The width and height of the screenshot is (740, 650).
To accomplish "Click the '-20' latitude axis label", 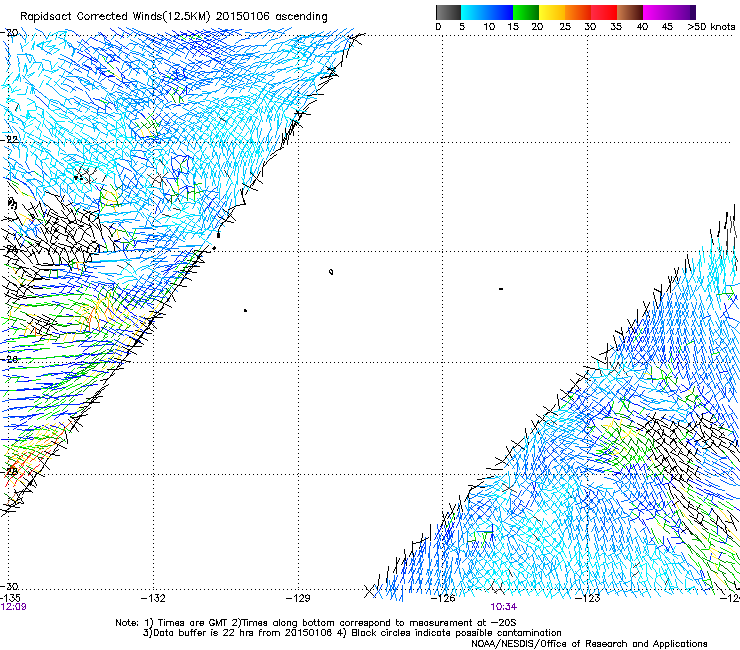I will [10, 32].
